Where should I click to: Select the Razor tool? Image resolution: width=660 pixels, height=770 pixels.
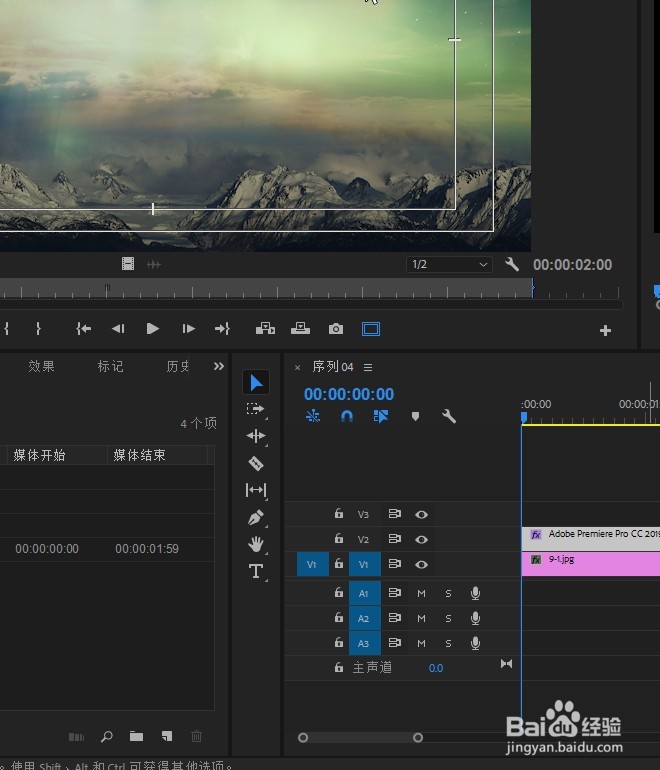point(256,463)
